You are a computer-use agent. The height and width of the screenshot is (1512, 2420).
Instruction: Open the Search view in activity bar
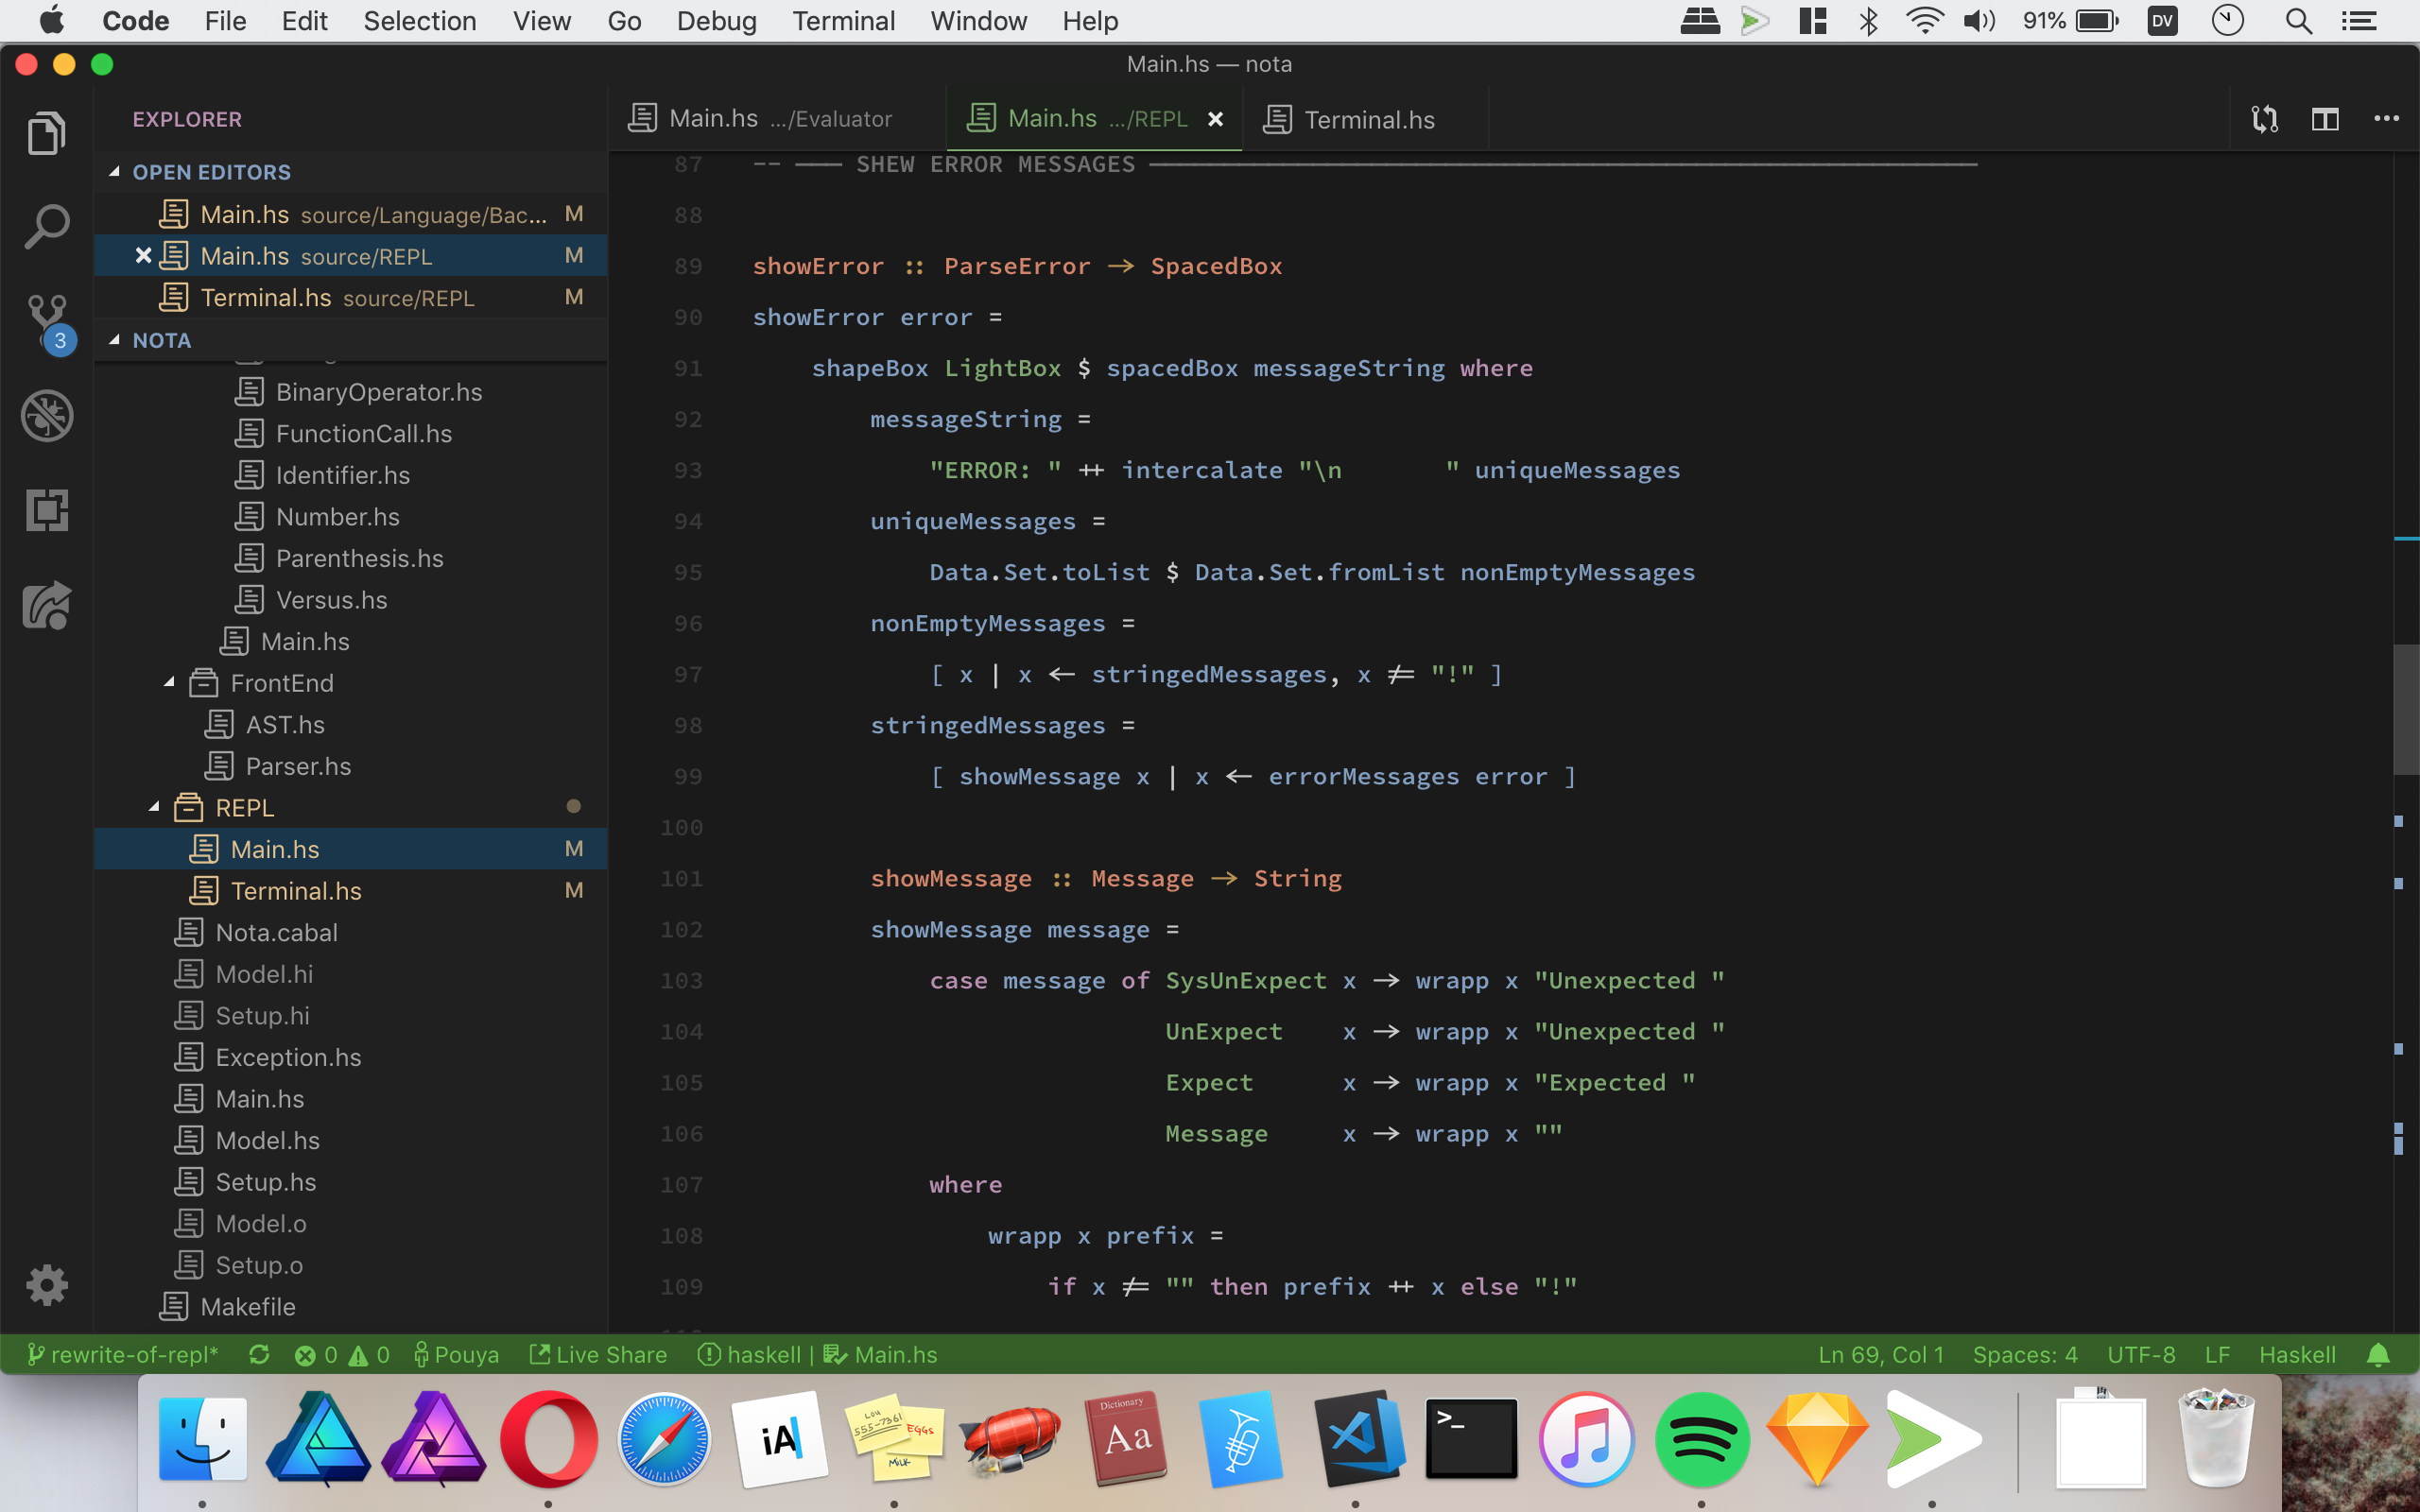pyautogui.click(x=47, y=227)
